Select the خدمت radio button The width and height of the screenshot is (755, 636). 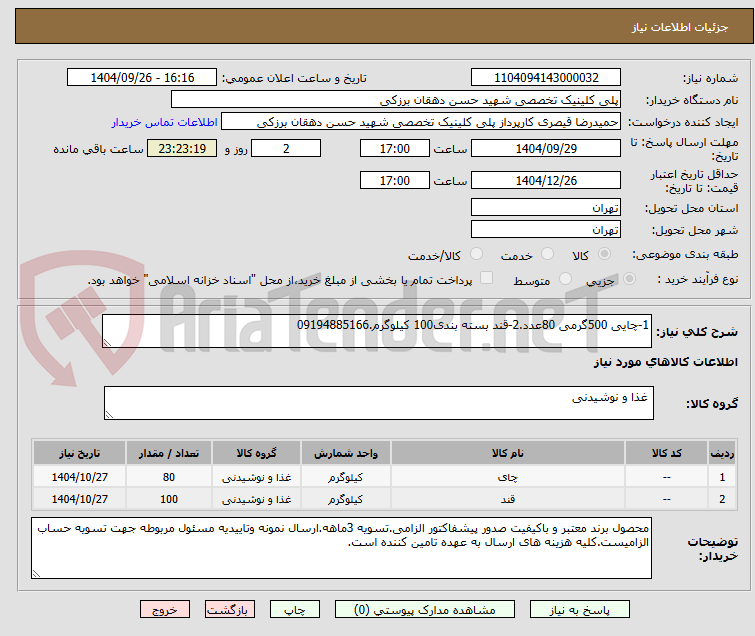(x=547, y=254)
